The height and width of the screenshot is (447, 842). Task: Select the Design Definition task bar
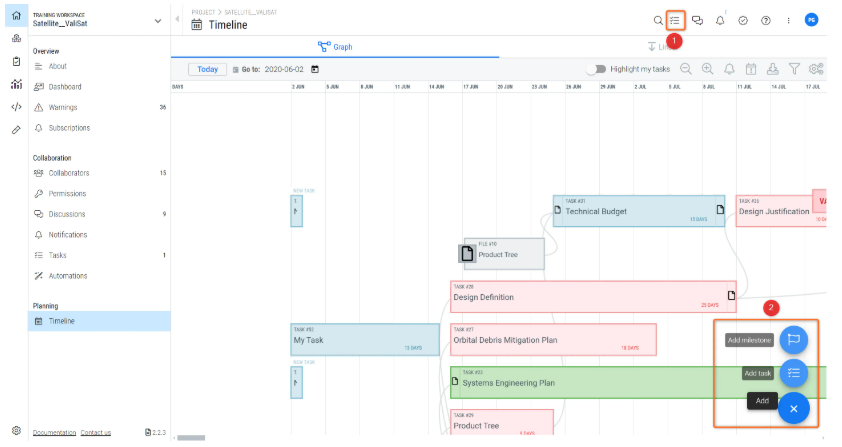pos(590,297)
